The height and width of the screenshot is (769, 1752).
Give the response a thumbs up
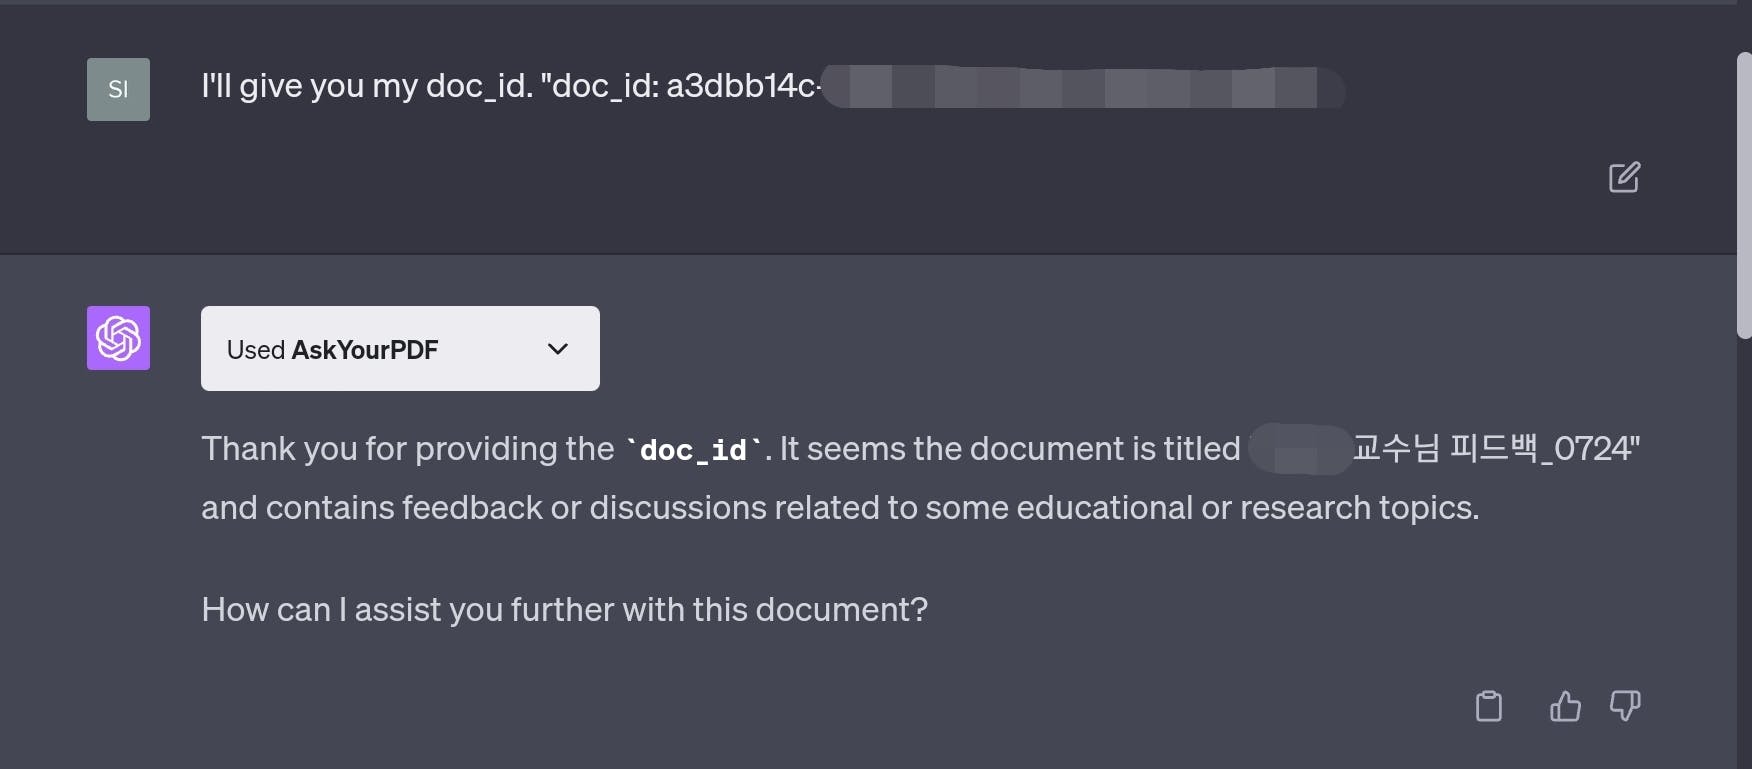[x=1565, y=706]
